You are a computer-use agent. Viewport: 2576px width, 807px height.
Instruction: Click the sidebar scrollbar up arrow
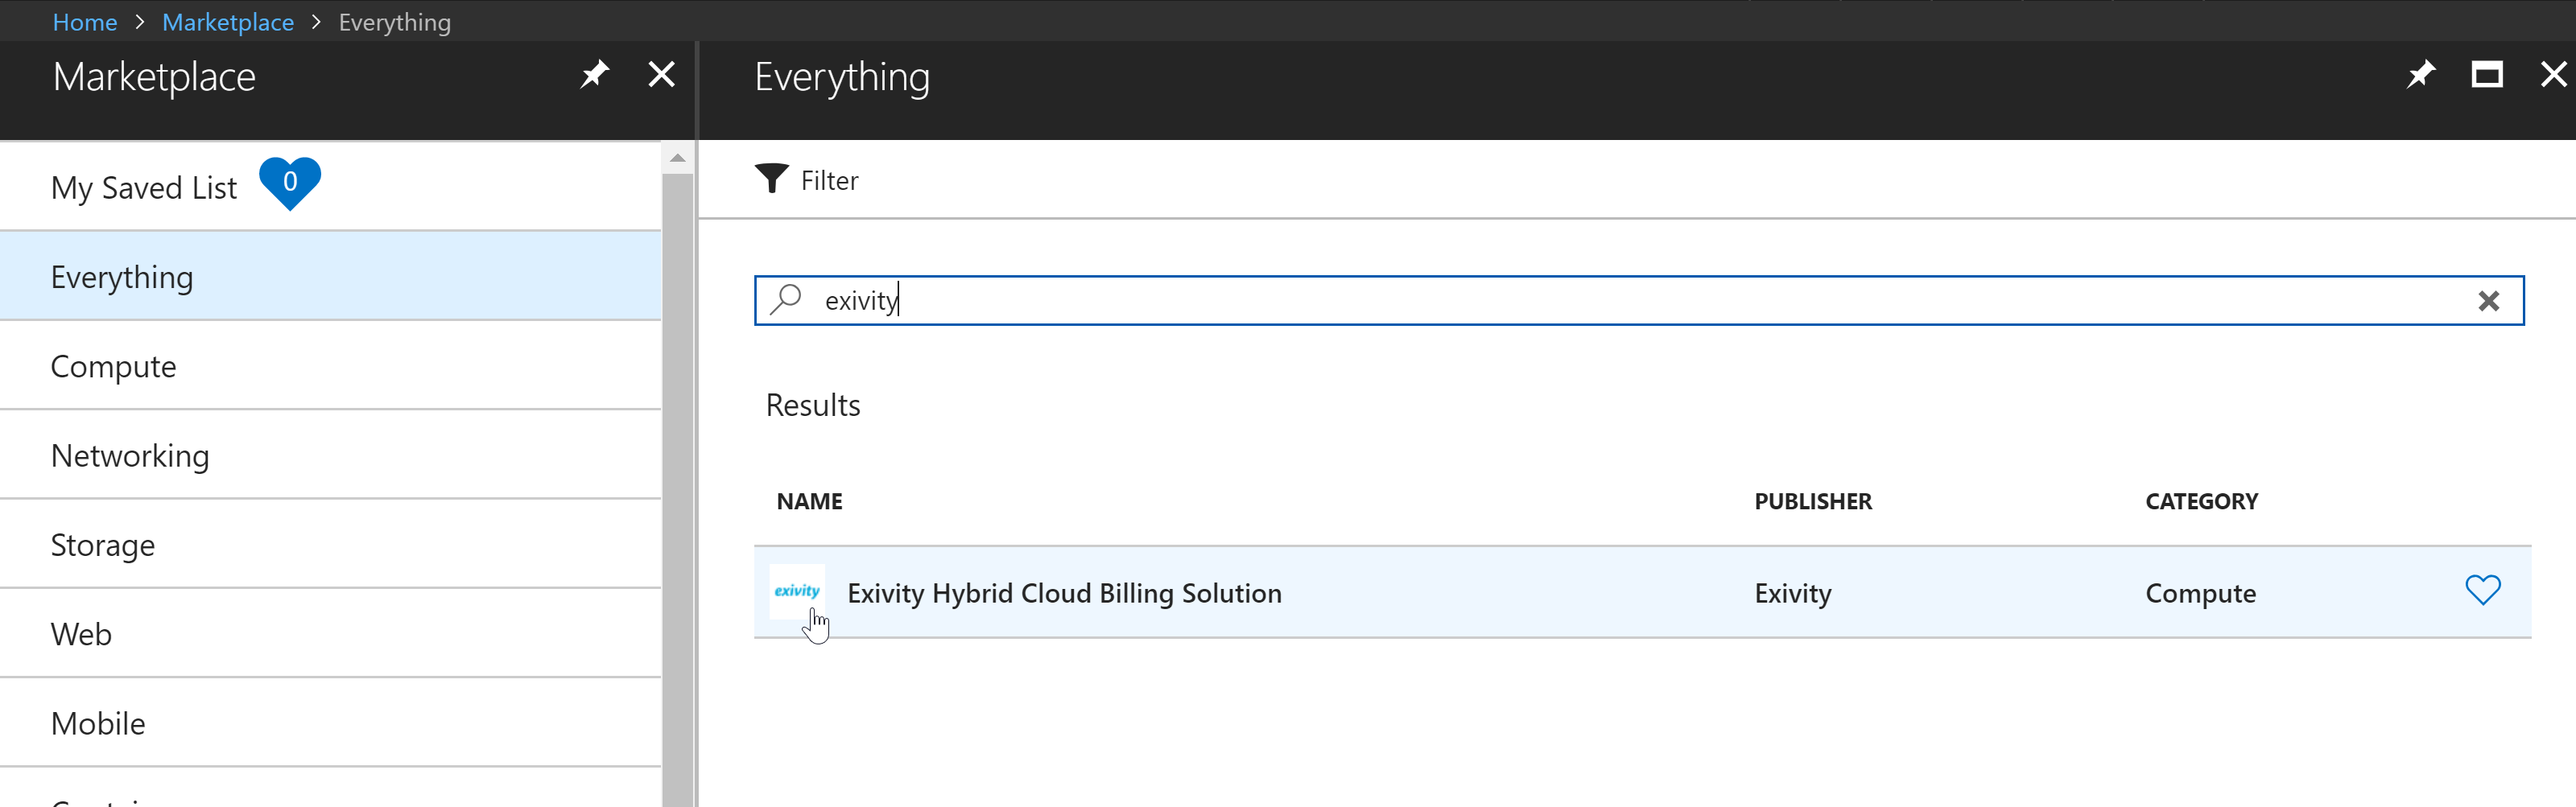[677, 158]
